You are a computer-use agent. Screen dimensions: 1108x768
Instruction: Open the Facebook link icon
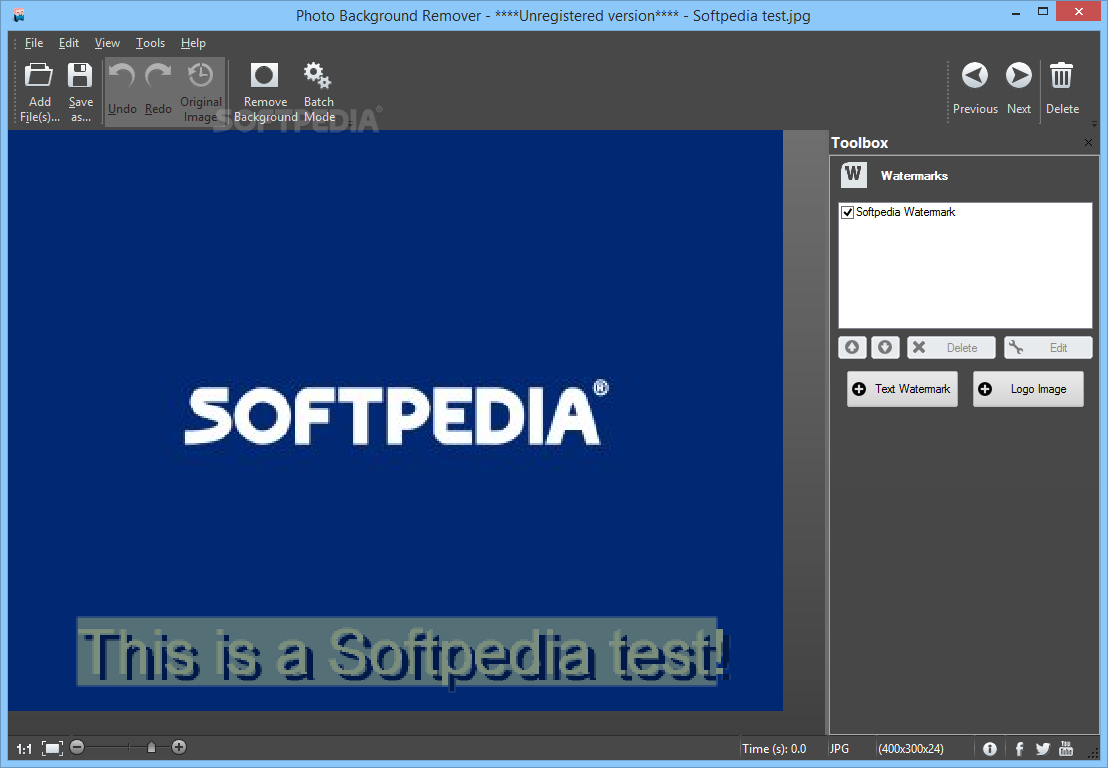tap(1019, 749)
